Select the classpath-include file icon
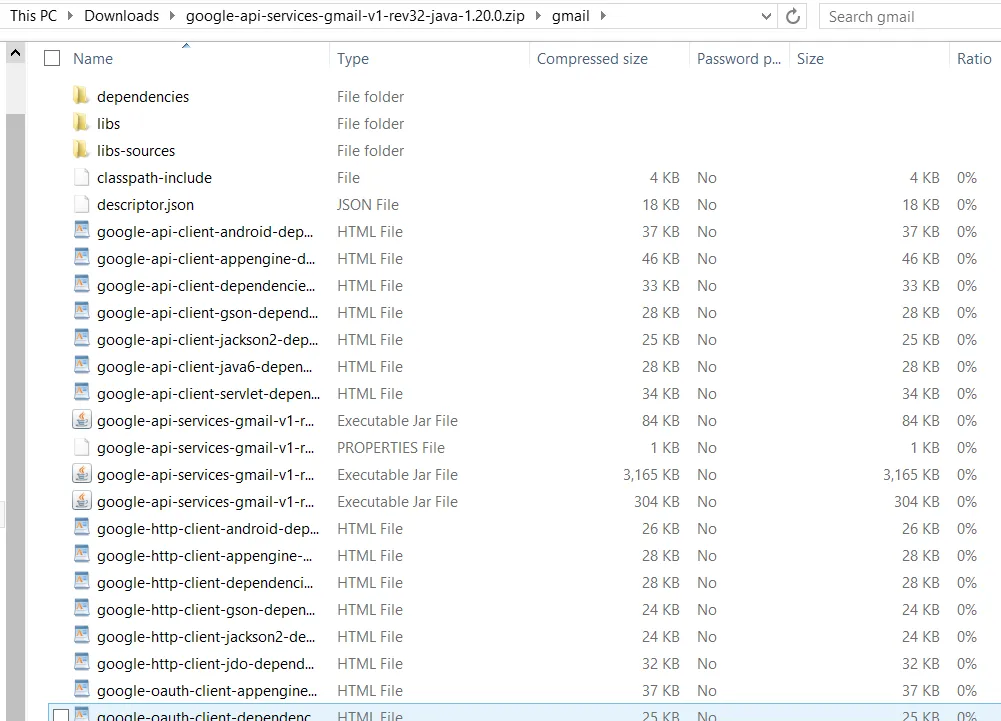The image size is (1001, 721). click(x=81, y=177)
